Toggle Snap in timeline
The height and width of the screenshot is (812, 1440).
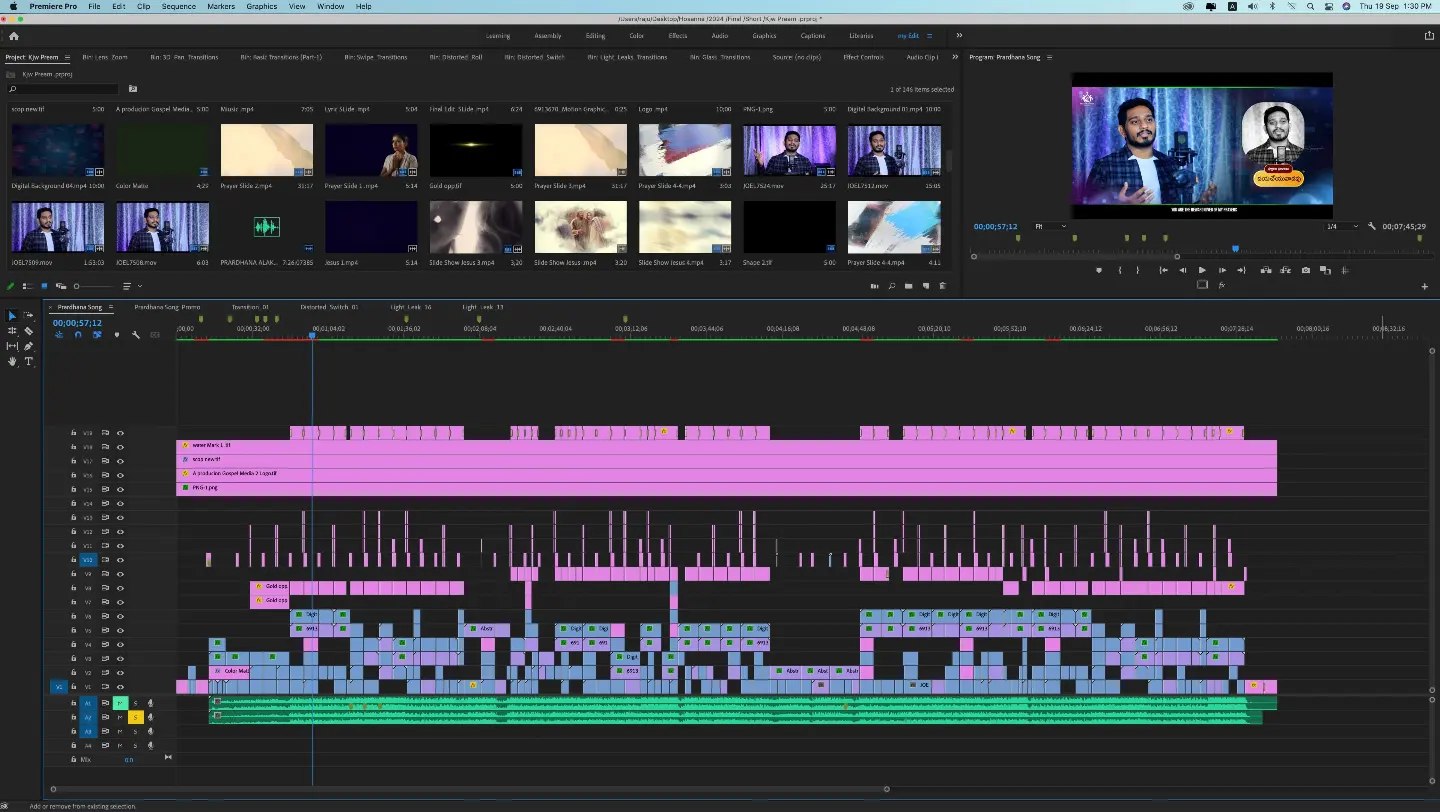point(78,334)
